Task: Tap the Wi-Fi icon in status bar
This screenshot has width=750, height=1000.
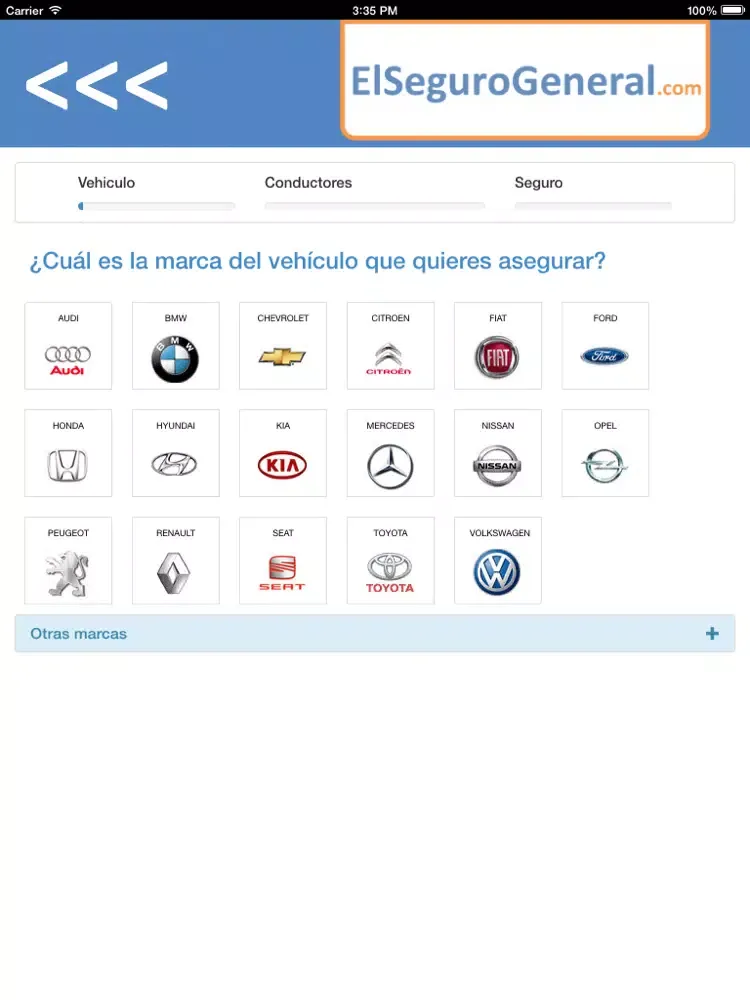Action: [x=55, y=10]
